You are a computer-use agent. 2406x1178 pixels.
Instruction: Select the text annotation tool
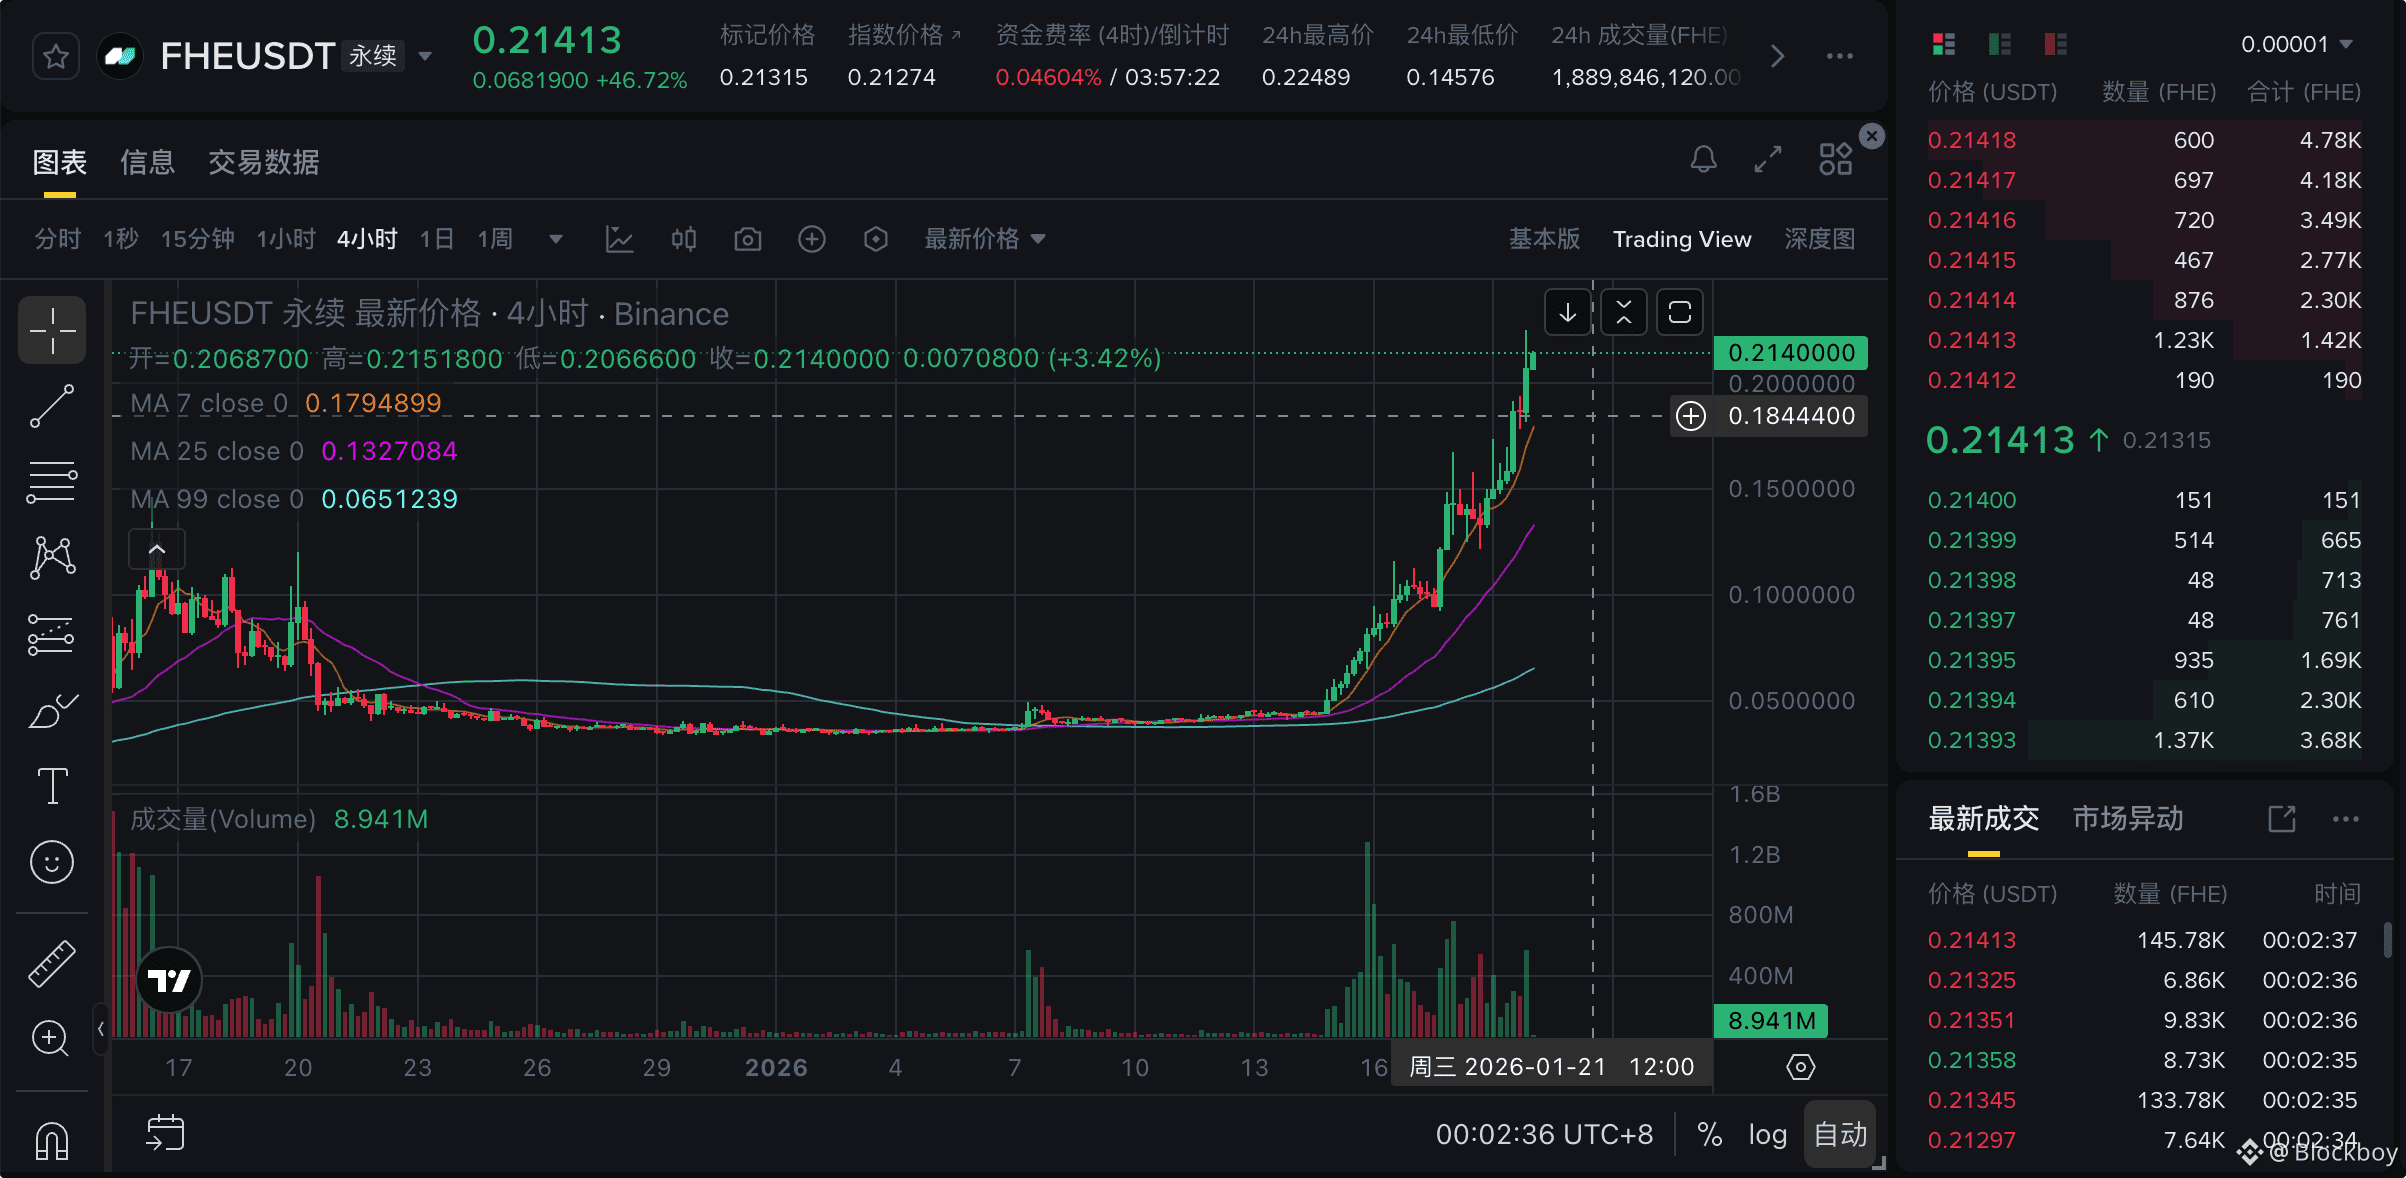52,786
